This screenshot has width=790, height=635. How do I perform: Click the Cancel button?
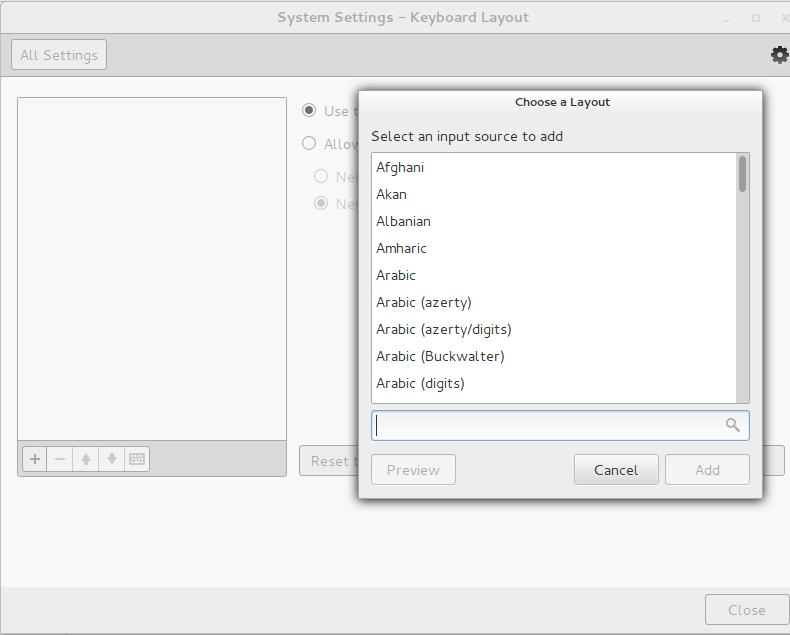pos(616,470)
